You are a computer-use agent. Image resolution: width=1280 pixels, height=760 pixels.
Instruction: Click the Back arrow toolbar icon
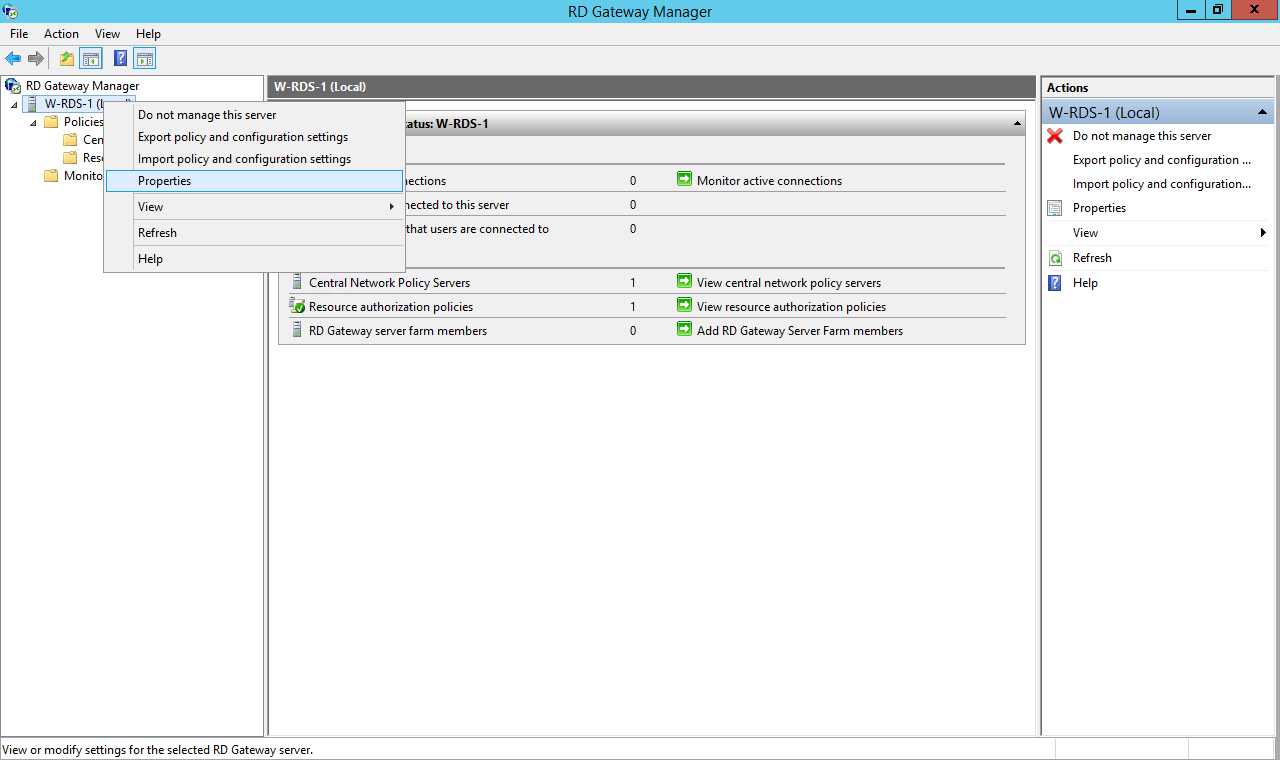(13, 59)
